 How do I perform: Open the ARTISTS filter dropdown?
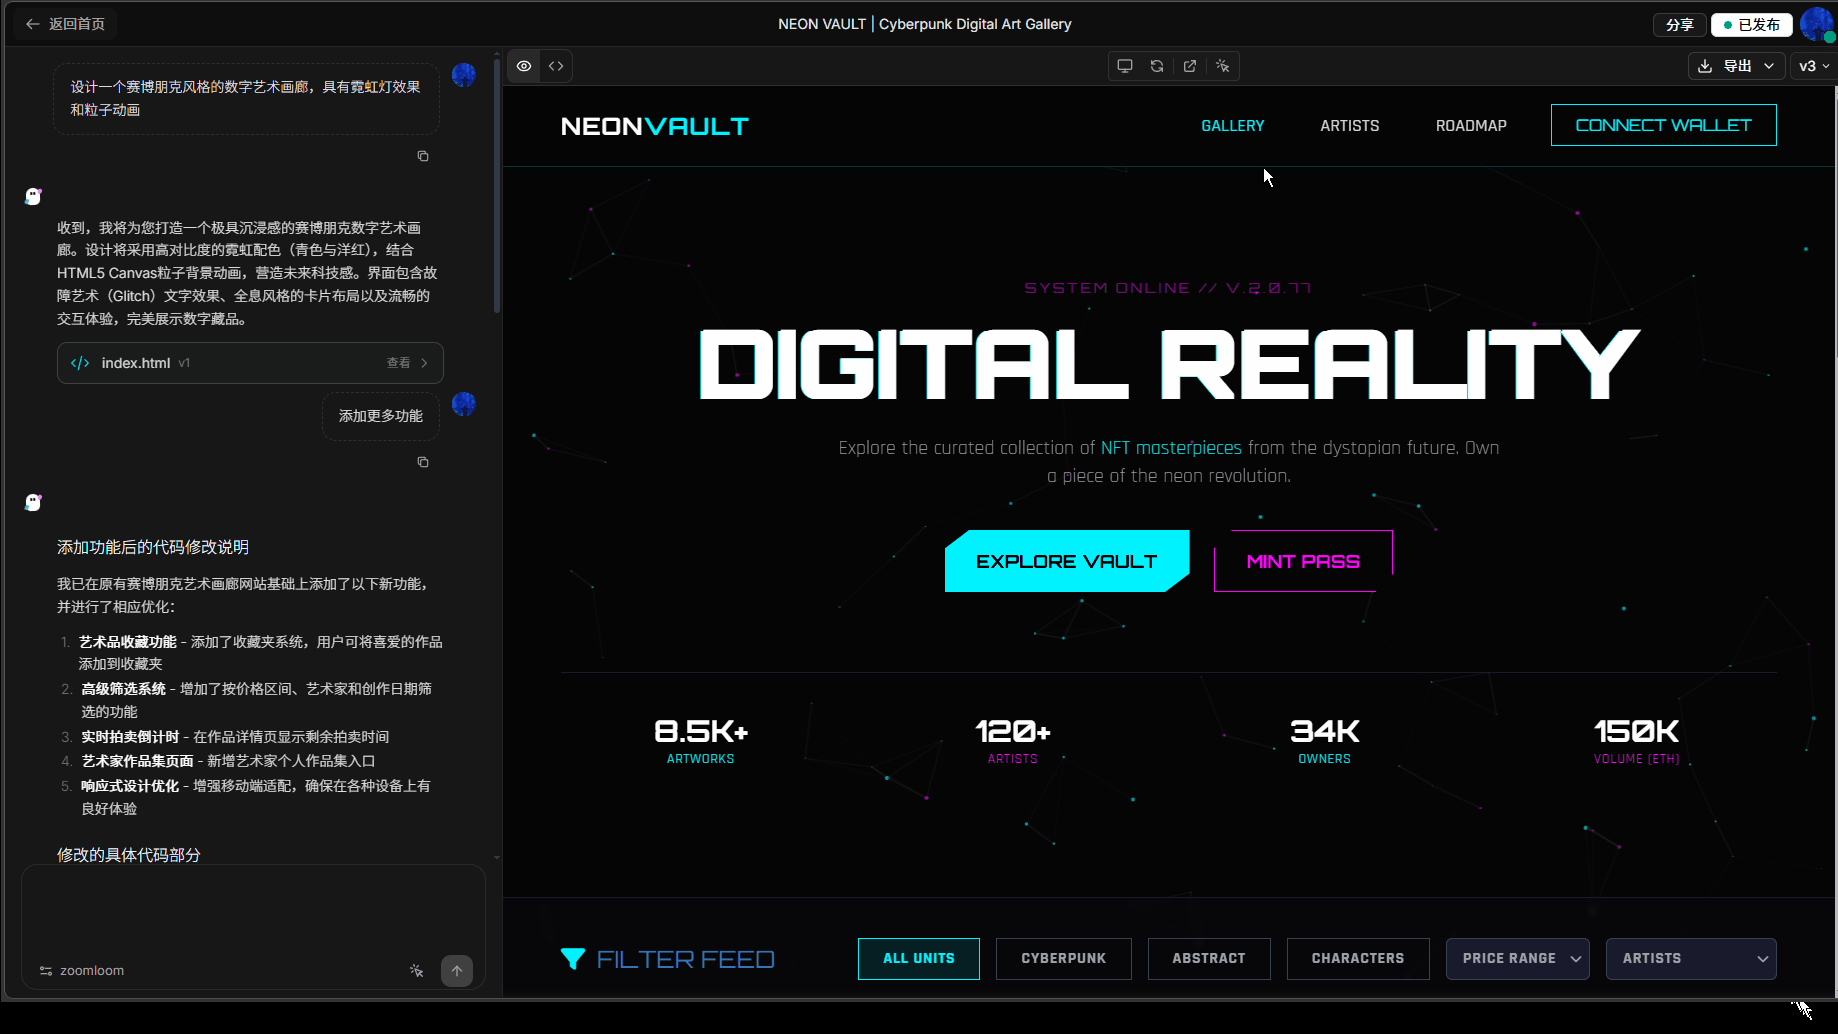[1690, 959]
